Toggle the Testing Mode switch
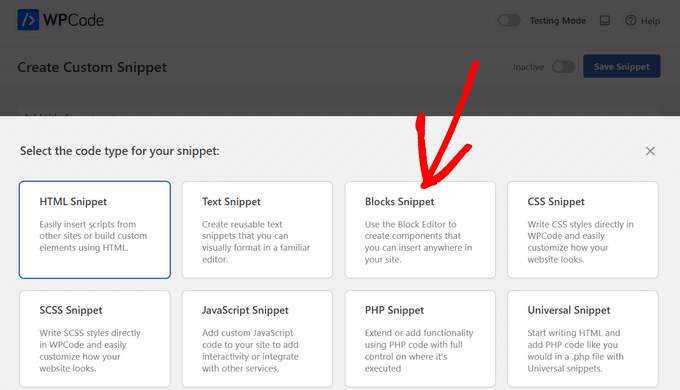The width and height of the screenshot is (680, 390). [509, 20]
